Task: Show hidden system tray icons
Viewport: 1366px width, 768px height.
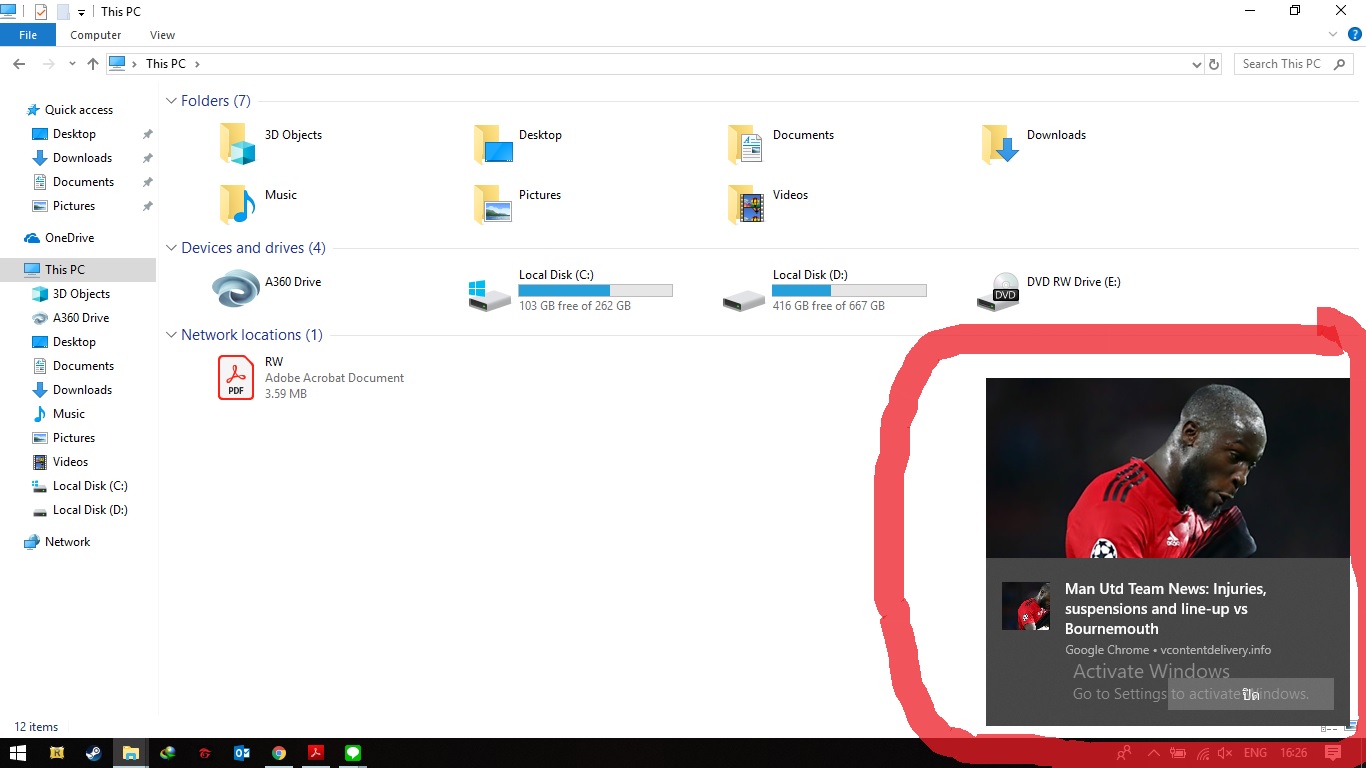Action: coord(1153,753)
